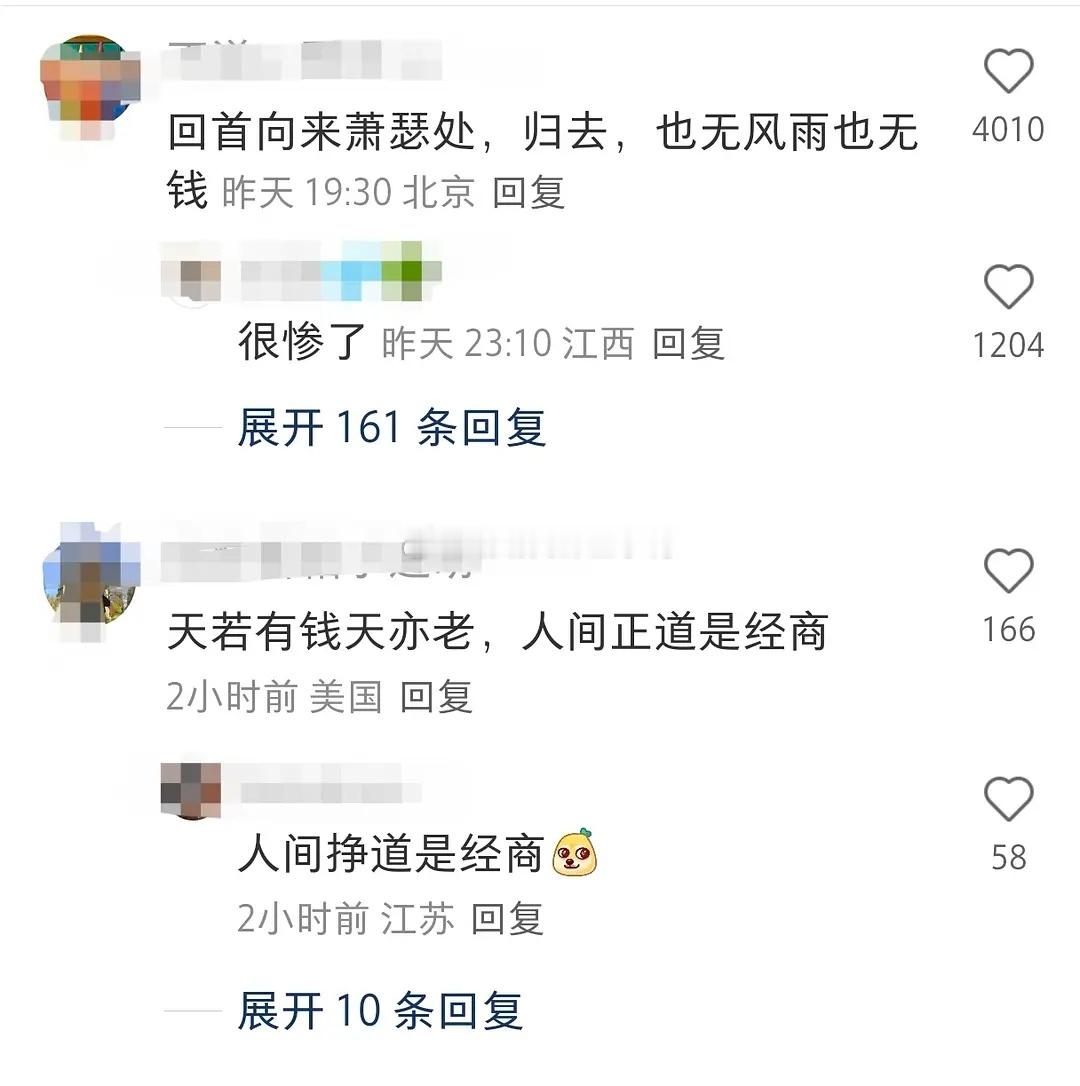Open username above 很惨了 reply
The image size is (1080, 1086).
pyautogui.click(x=341, y=272)
